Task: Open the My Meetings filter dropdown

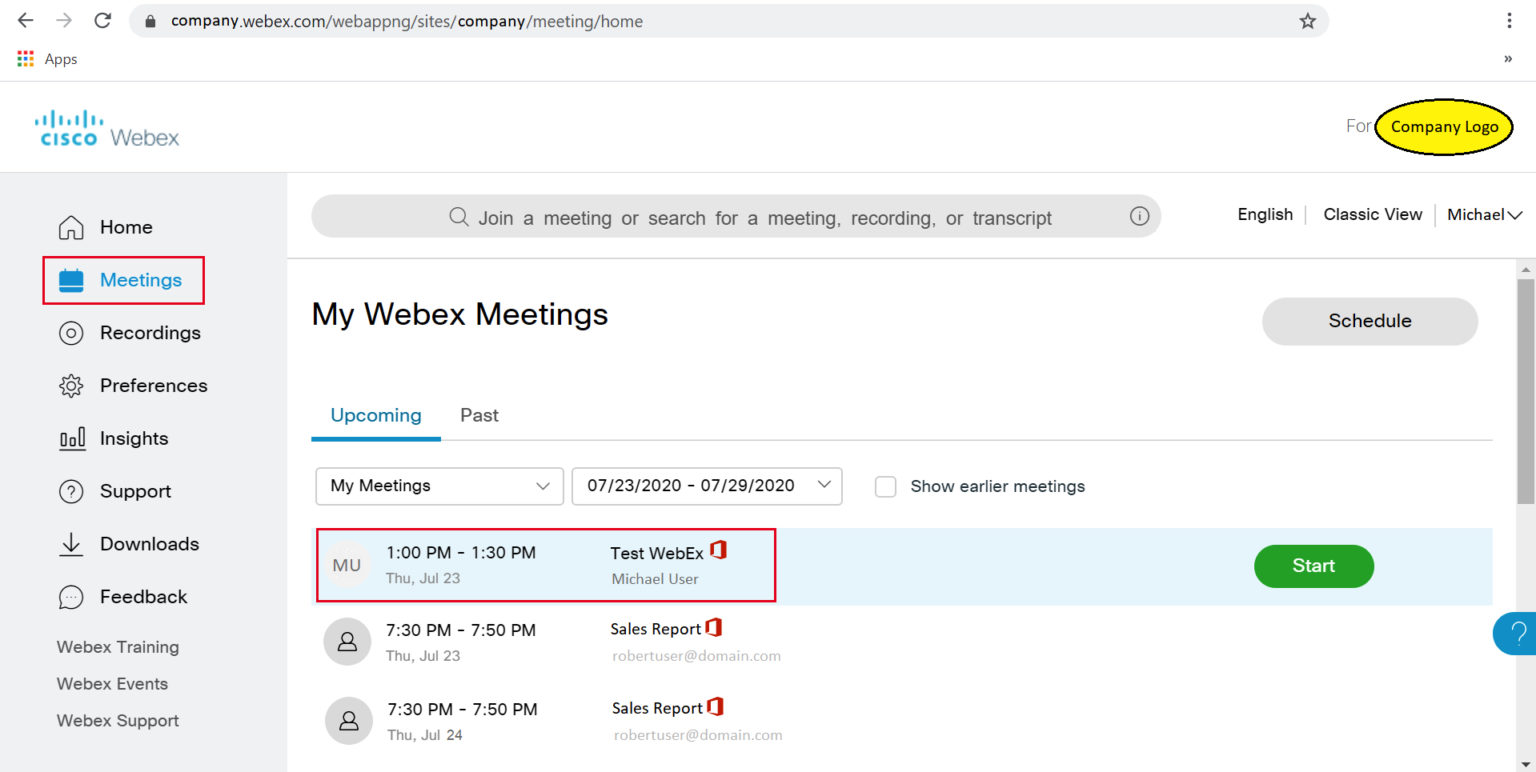Action: pyautogui.click(x=440, y=486)
